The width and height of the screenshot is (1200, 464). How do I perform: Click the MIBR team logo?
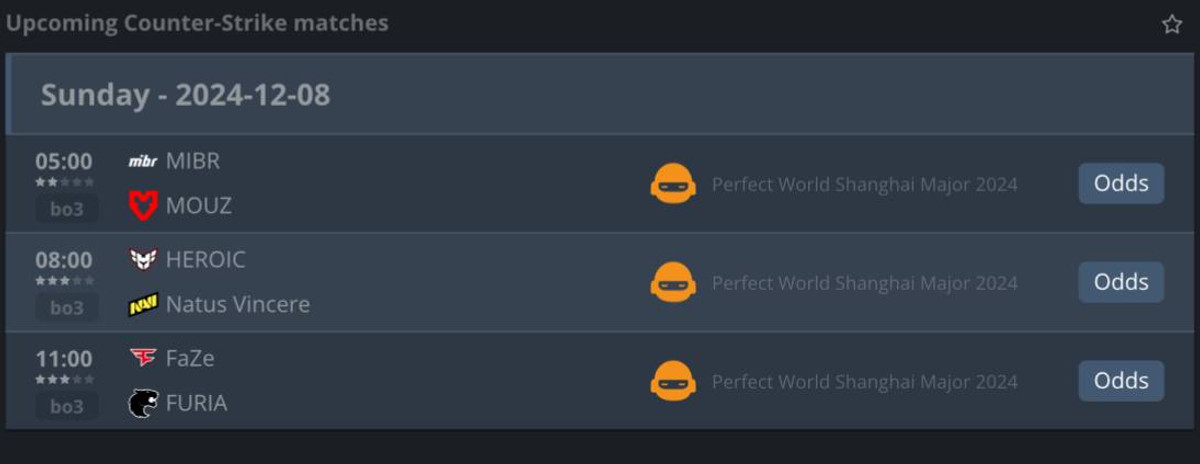point(143,161)
